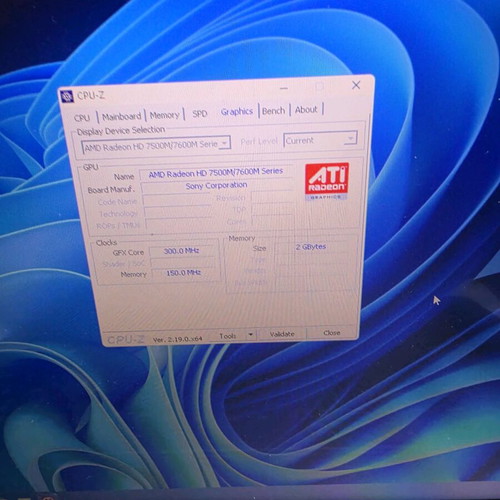Click the GPU Name field
Viewport: 500px width, 500px height.
(216, 173)
